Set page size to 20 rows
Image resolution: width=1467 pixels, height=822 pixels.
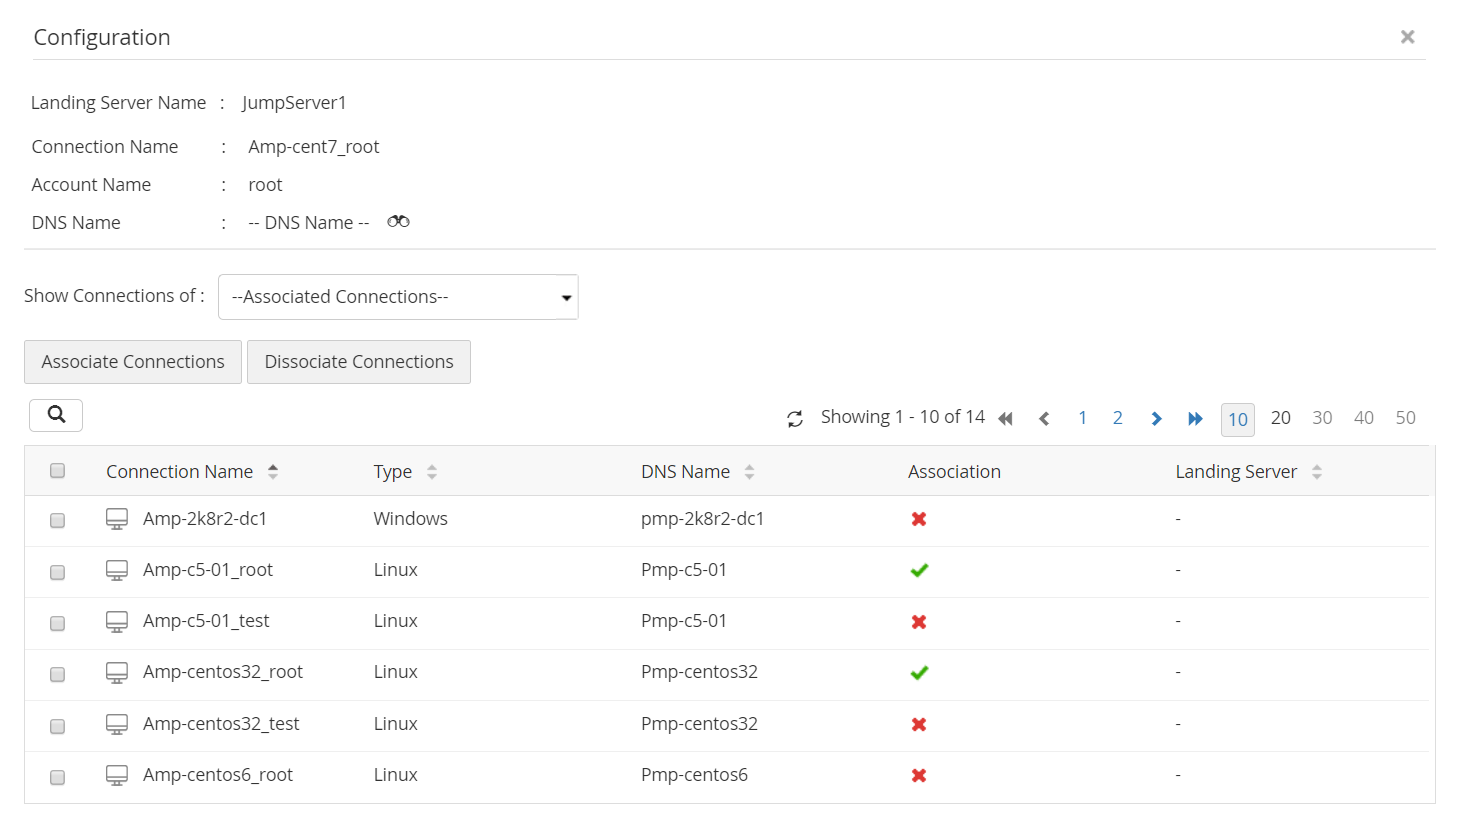coord(1280,418)
